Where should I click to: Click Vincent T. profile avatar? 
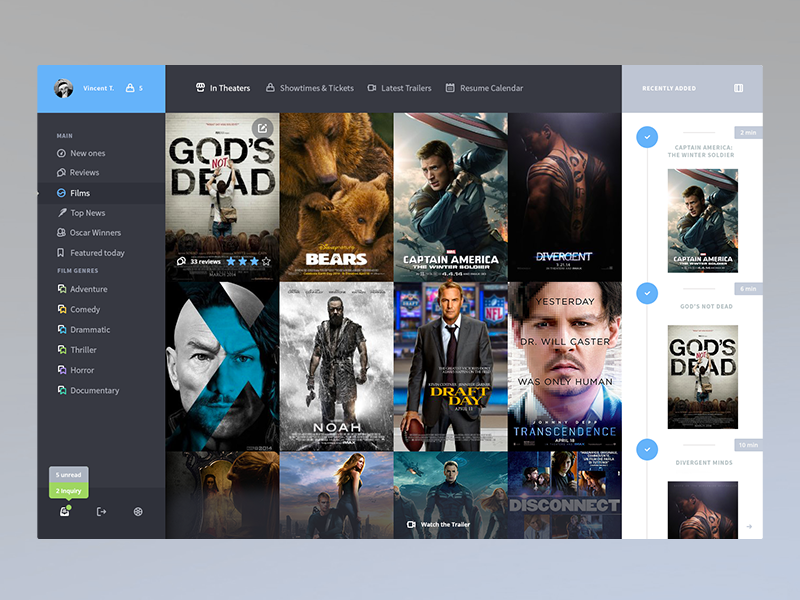64,88
